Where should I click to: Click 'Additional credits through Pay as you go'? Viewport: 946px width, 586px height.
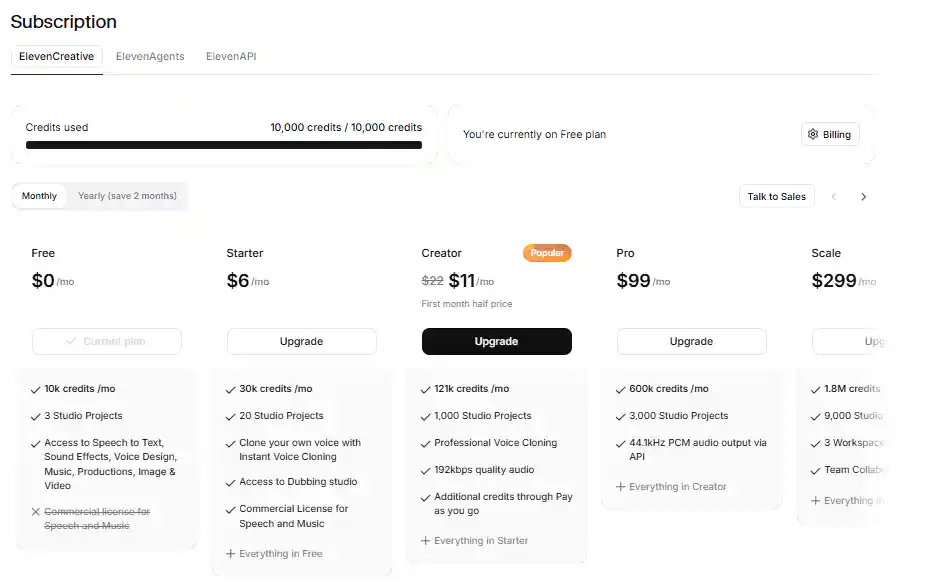point(503,503)
